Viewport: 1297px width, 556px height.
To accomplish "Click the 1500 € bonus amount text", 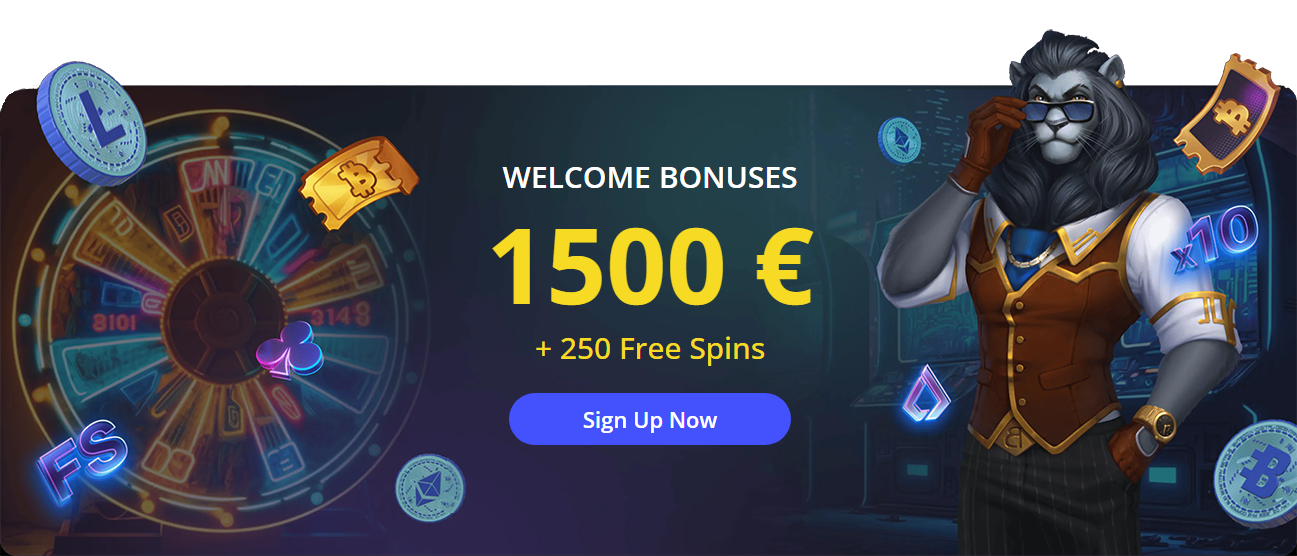I will click(x=651, y=265).
